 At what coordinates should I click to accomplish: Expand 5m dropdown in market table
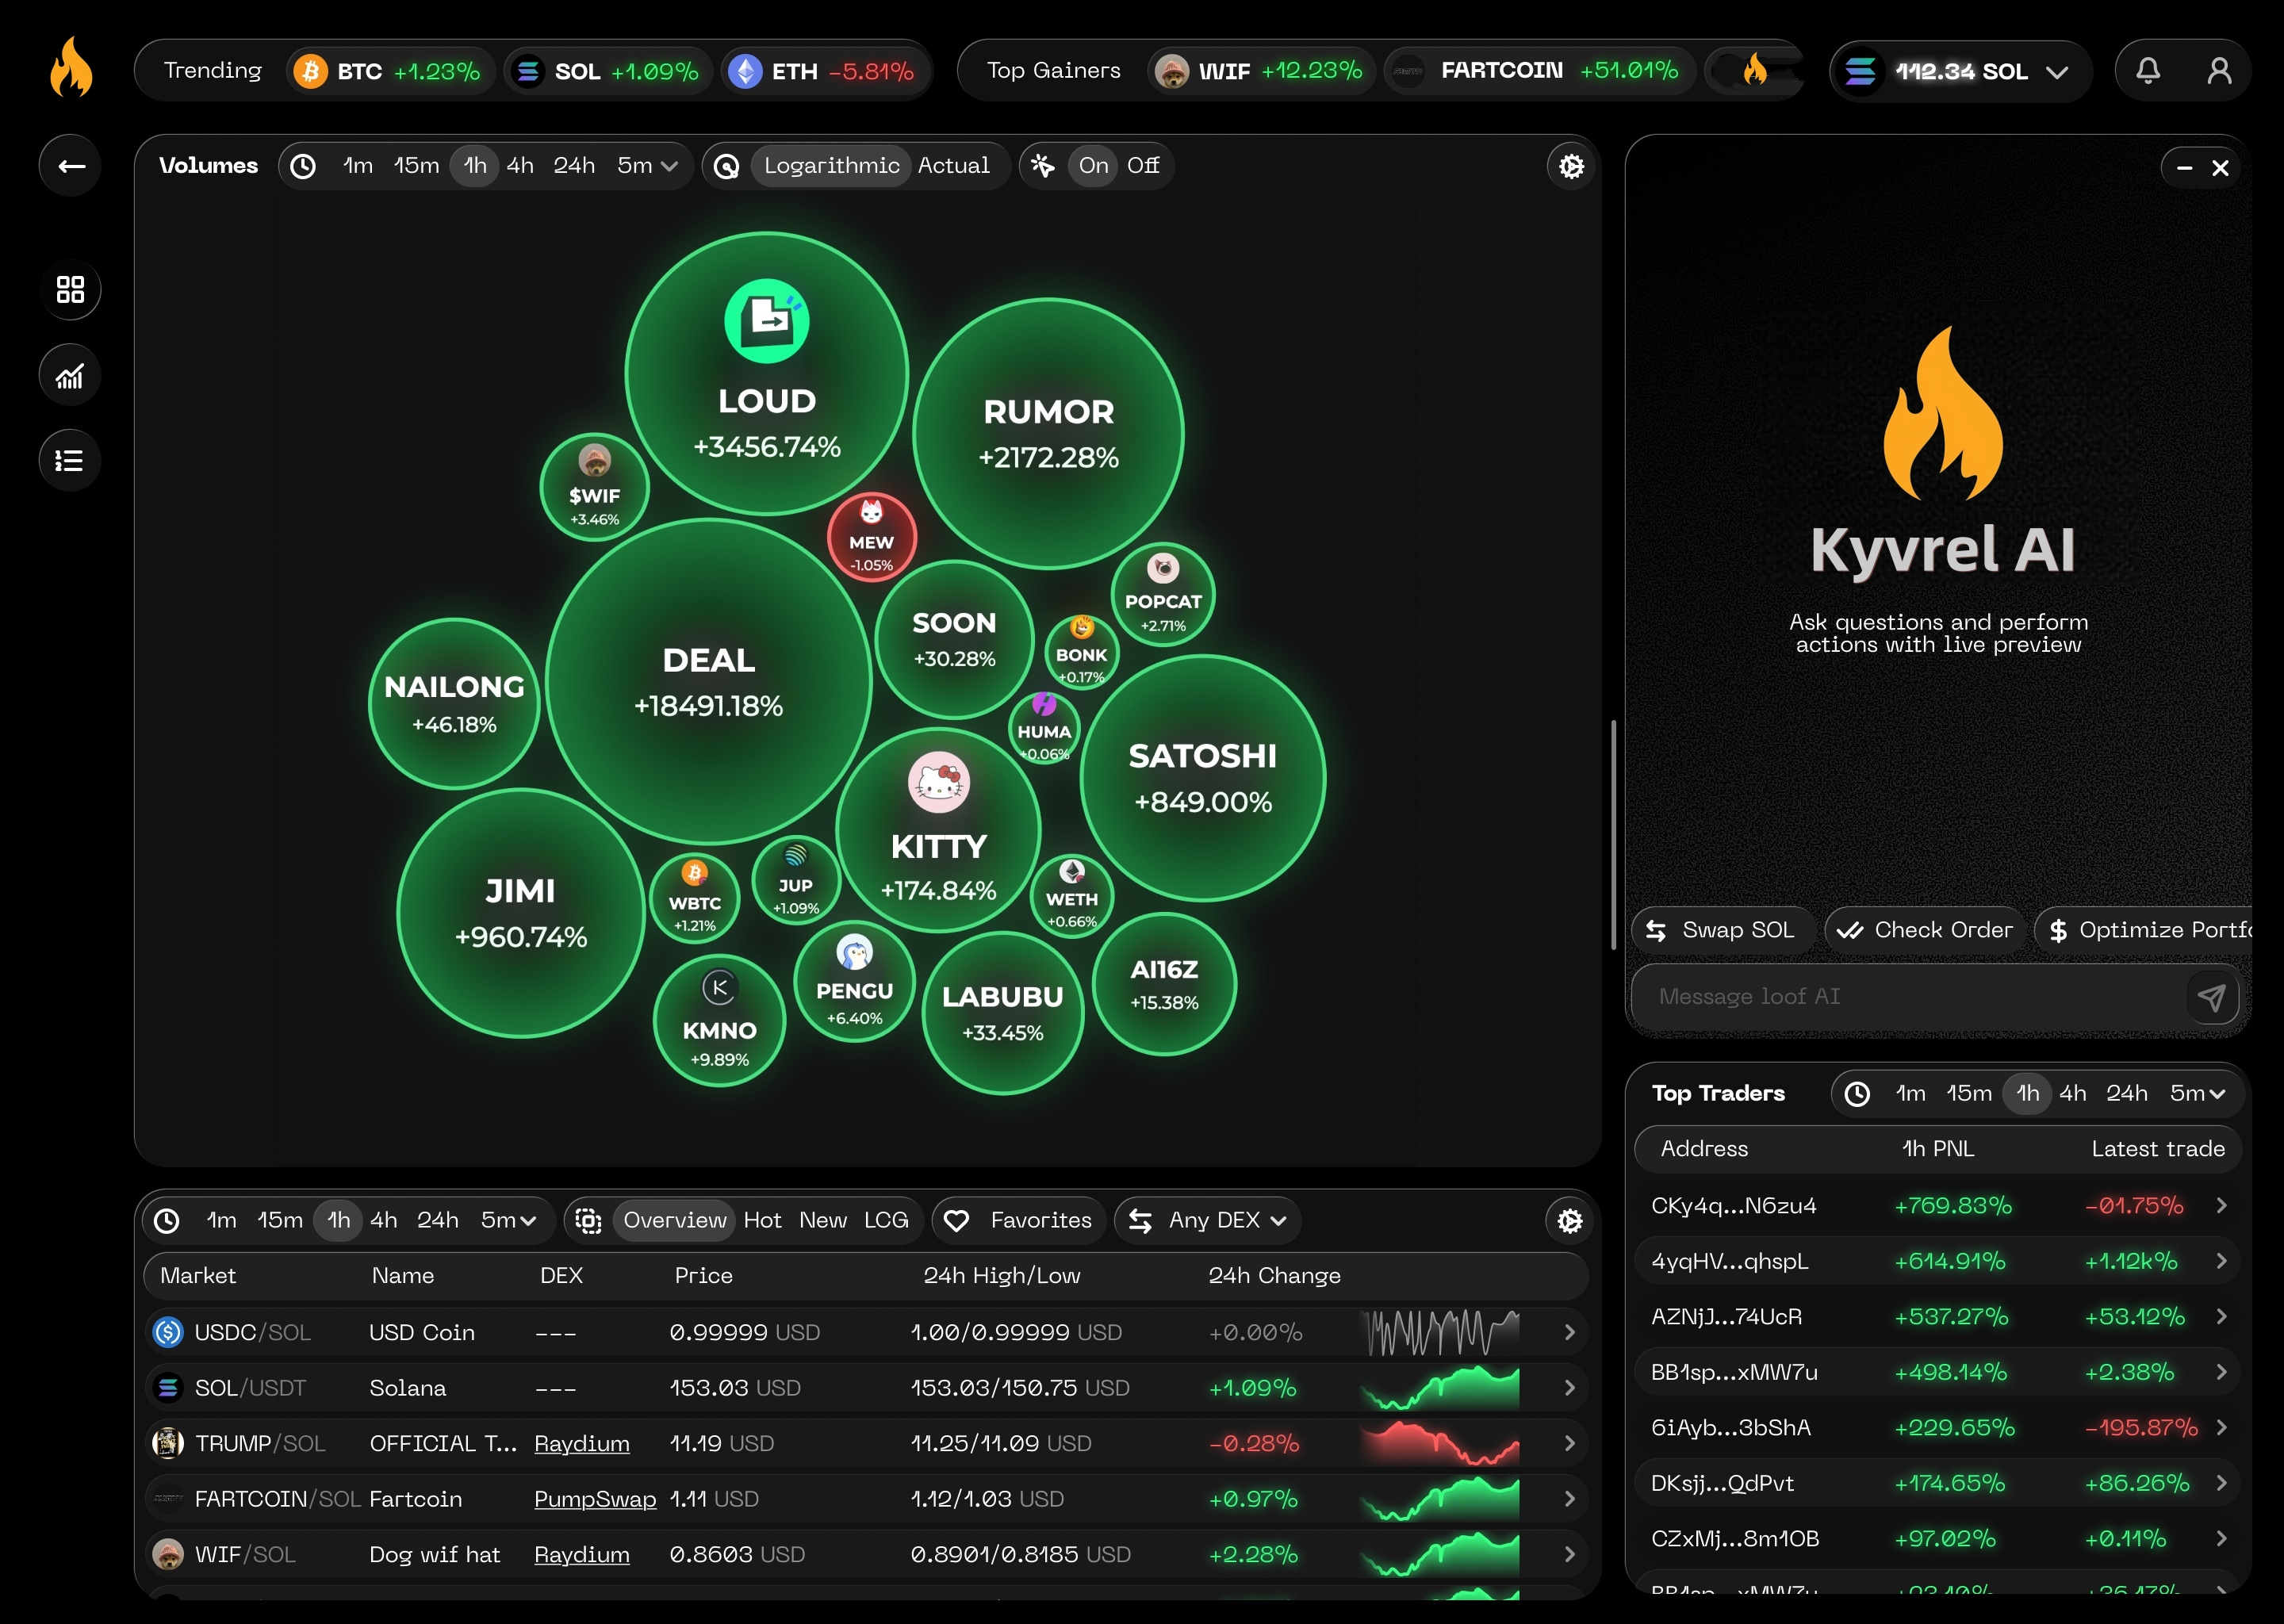pos(509,1220)
